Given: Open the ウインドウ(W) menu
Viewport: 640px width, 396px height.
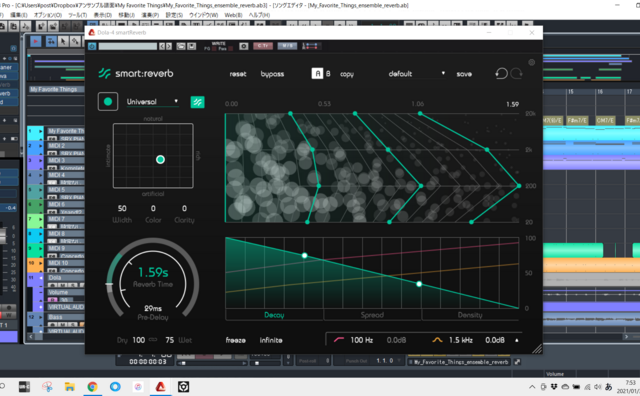Looking at the screenshot, I should 203,15.
